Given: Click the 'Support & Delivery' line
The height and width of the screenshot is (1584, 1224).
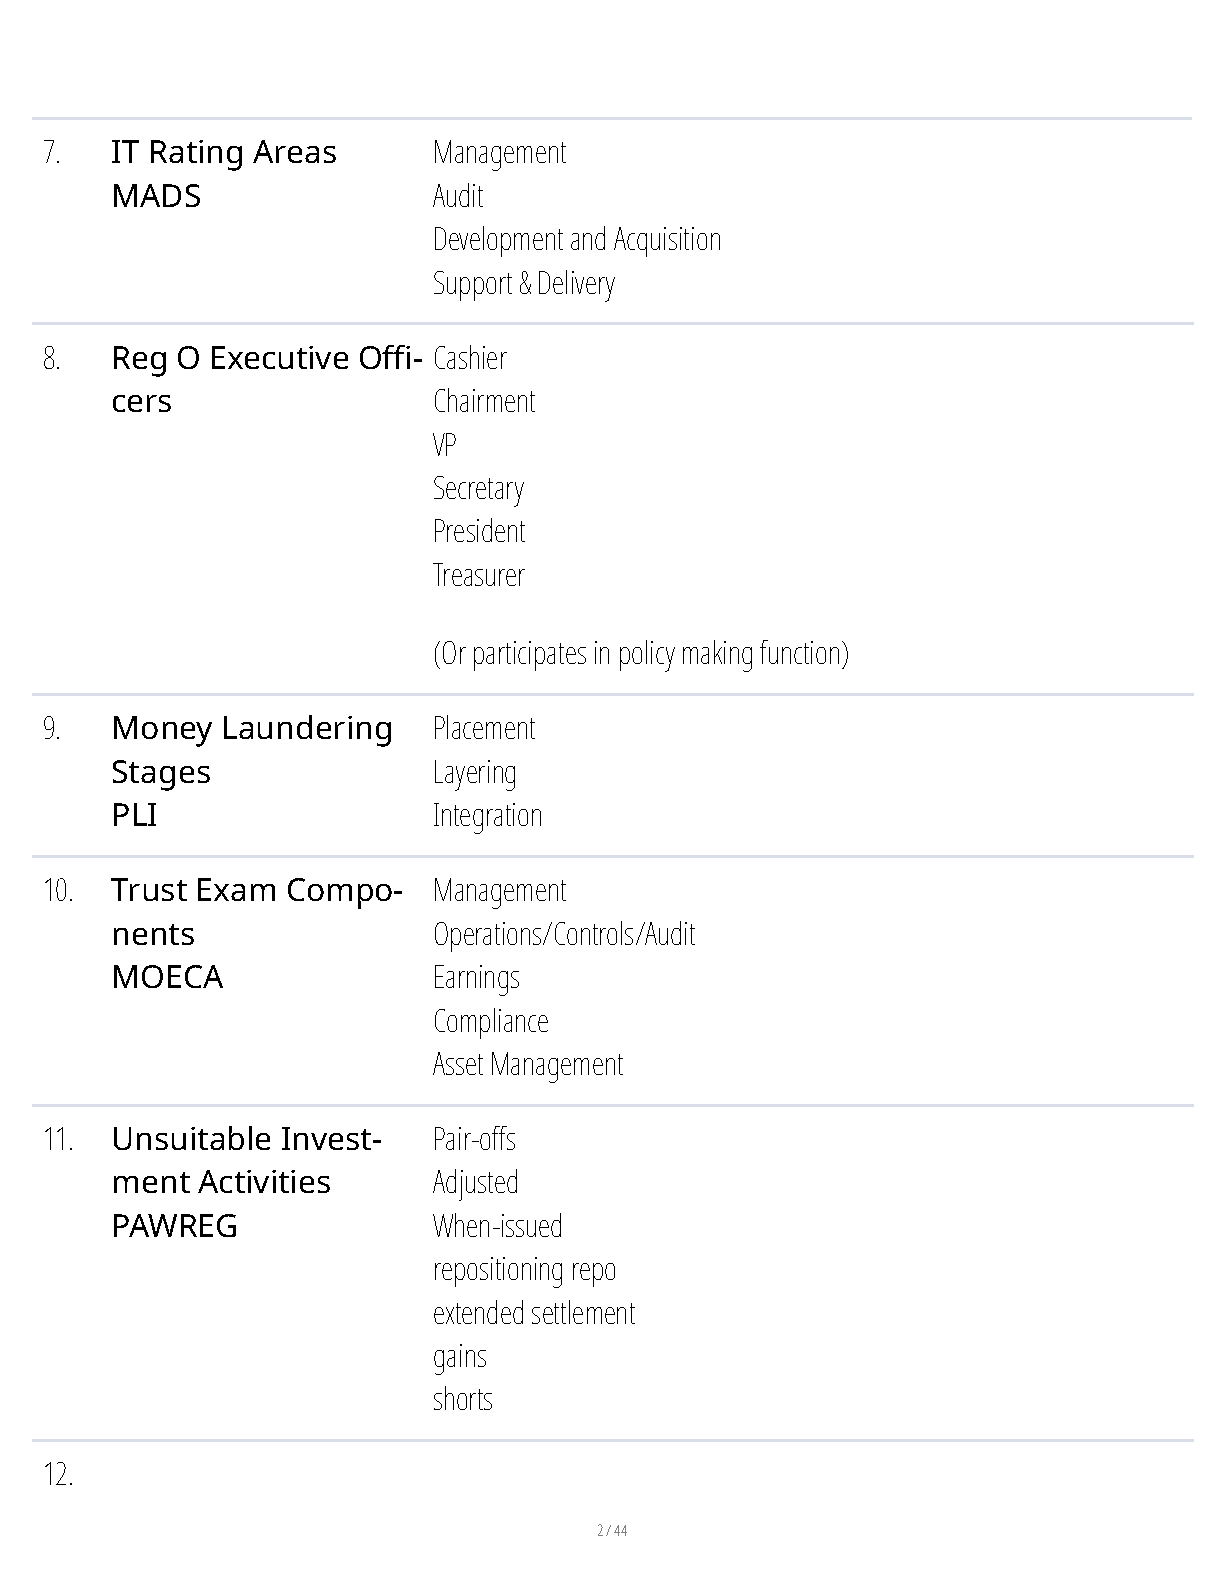Looking at the screenshot, I should click(x=523, y=284).
